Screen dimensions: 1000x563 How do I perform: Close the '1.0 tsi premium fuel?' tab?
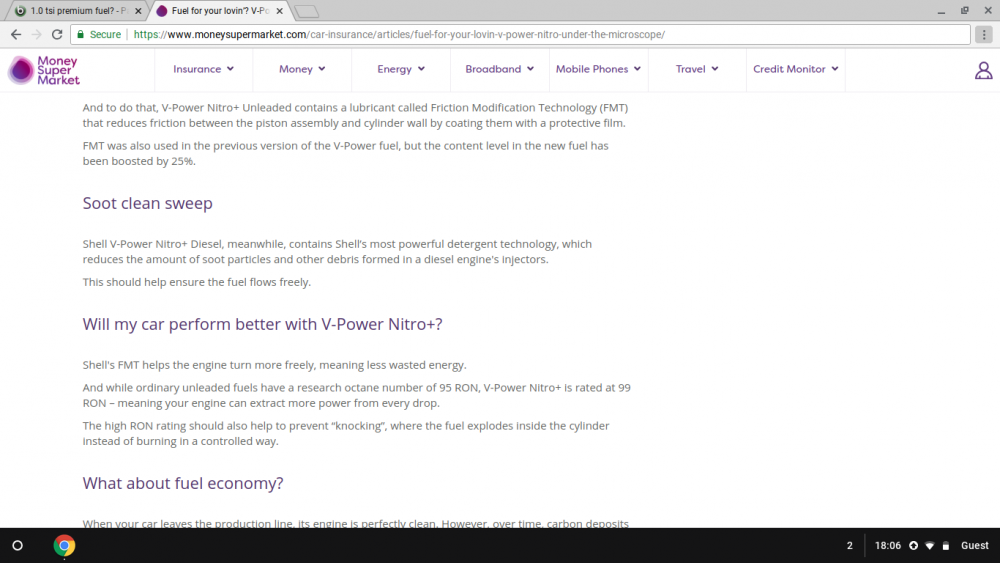coord(138,11)
